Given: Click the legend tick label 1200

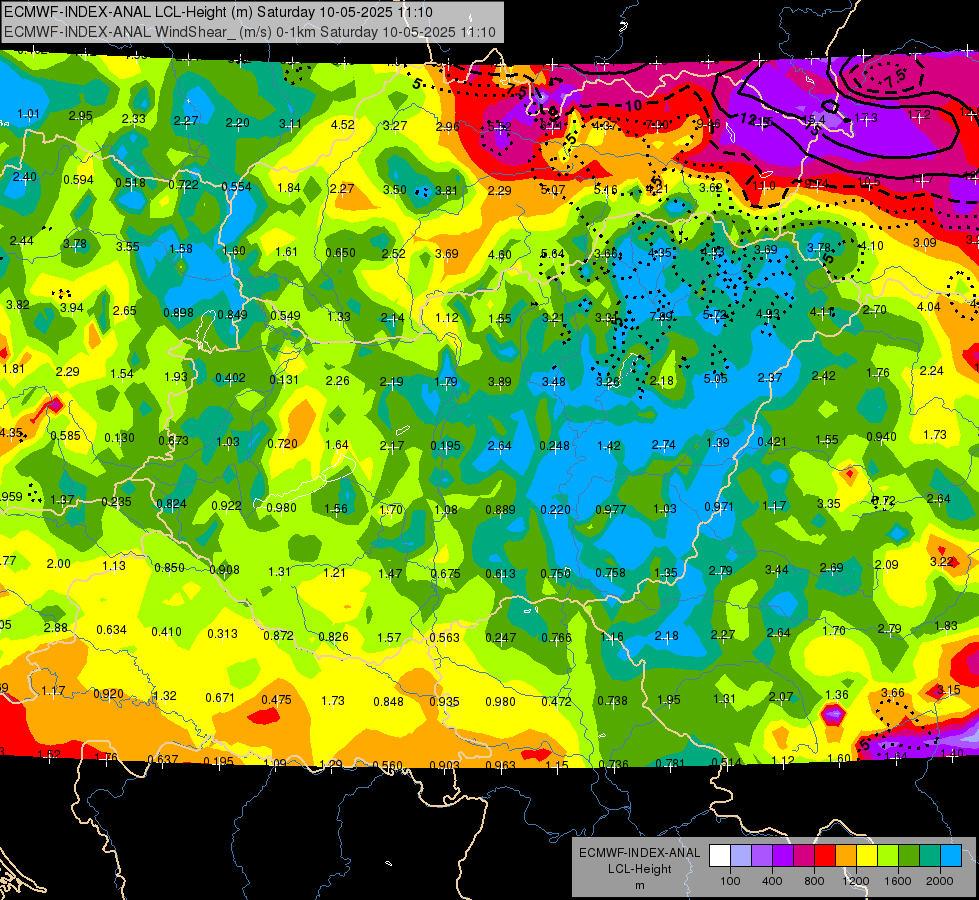Looking at the screenshot, I should [x=855, y=881].
